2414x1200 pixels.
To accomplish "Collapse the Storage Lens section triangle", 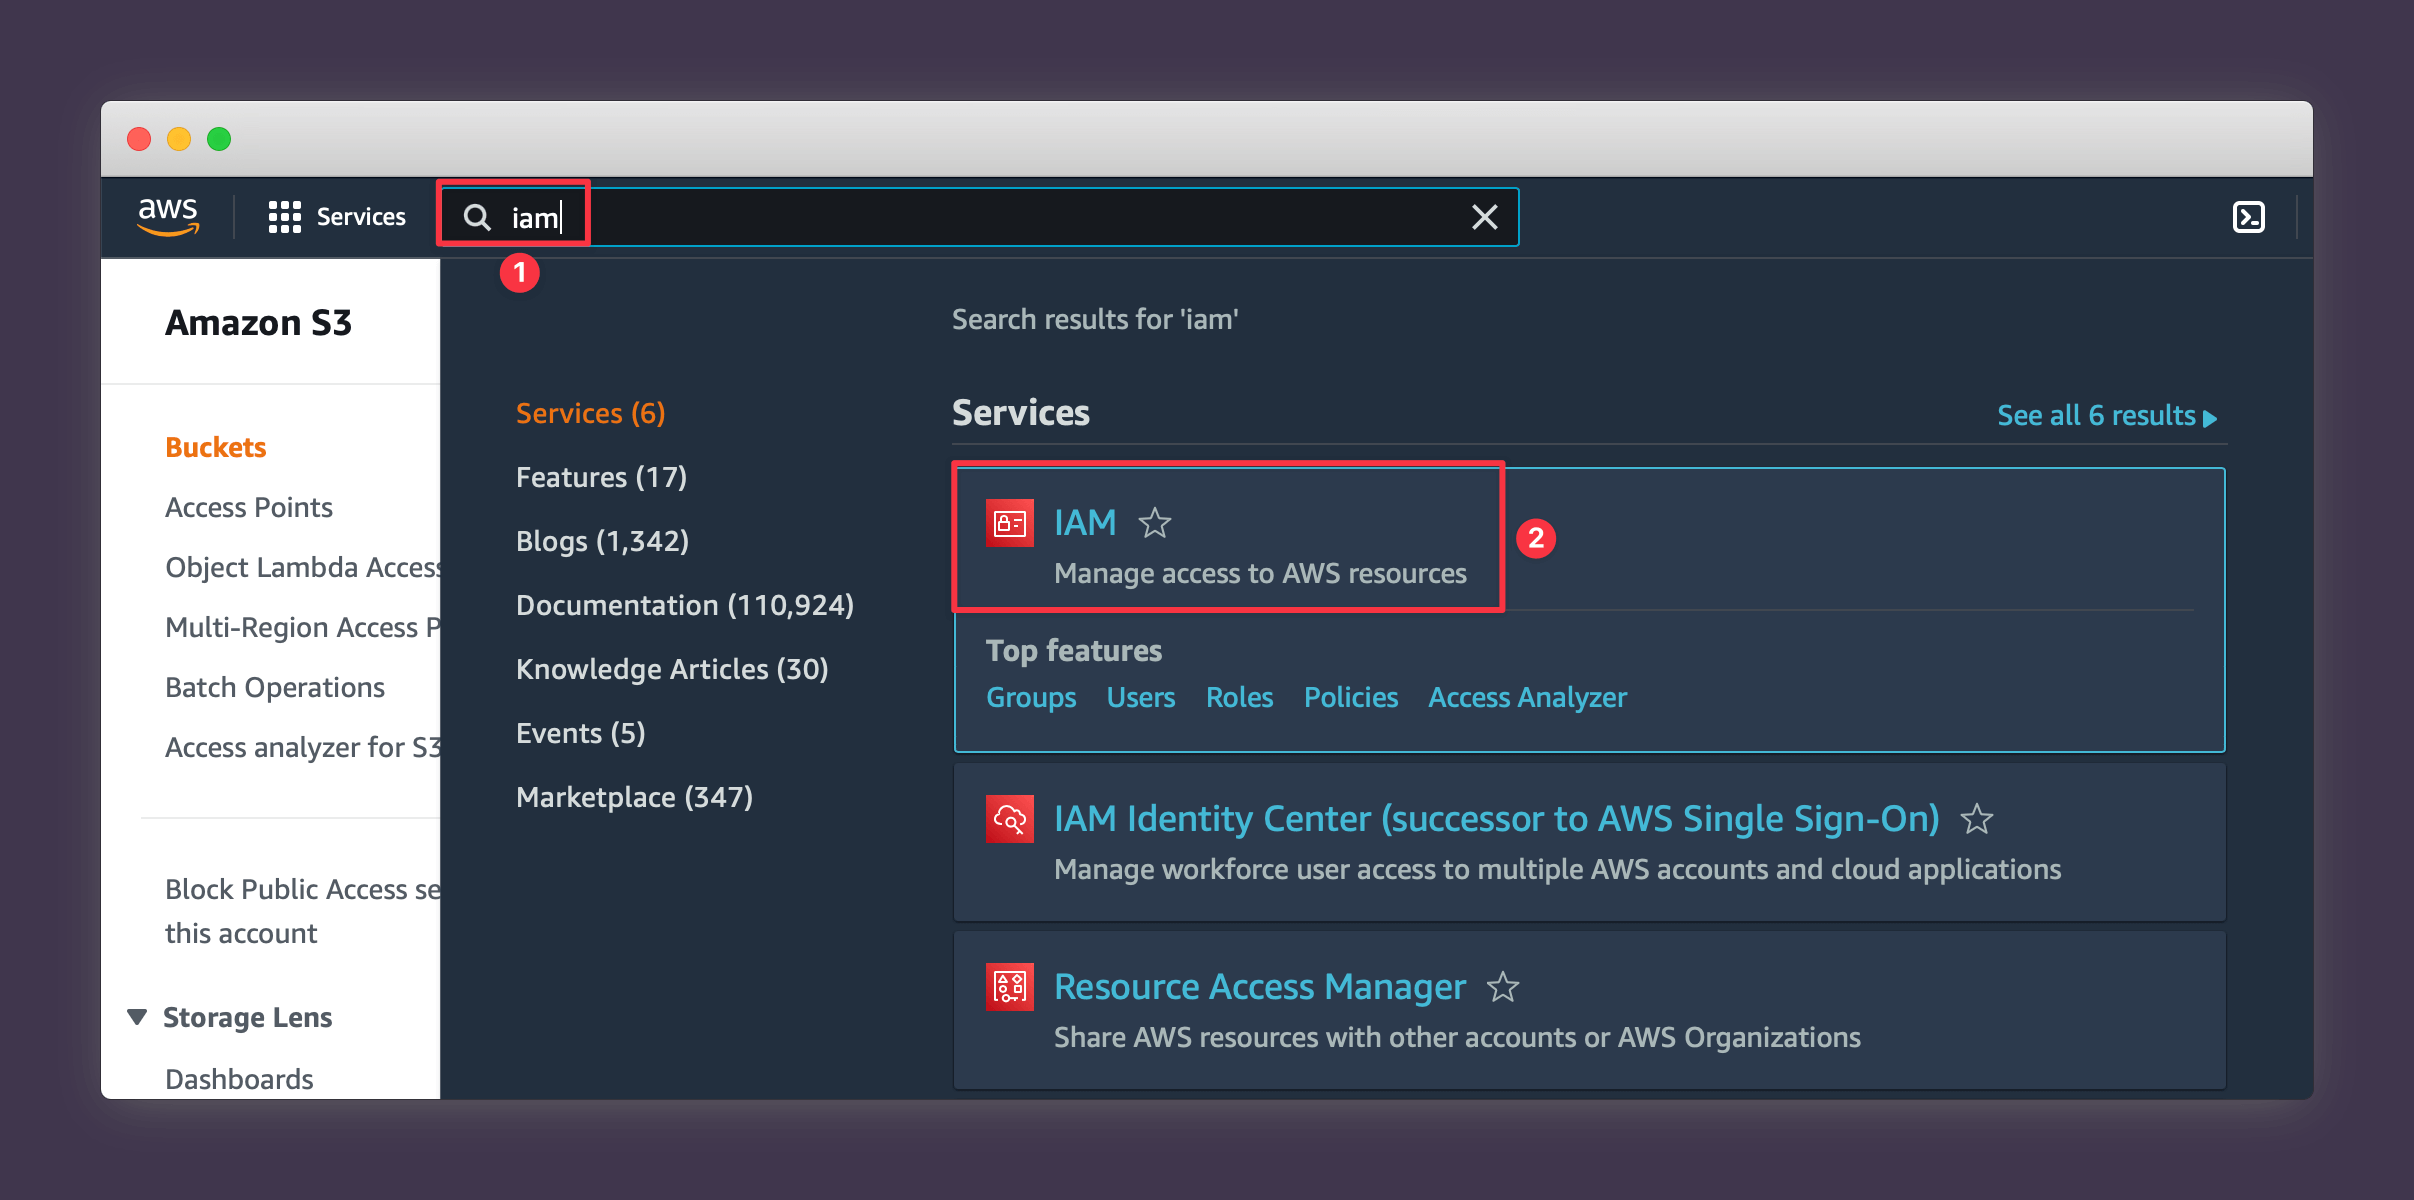I will tap(137, 1017).
